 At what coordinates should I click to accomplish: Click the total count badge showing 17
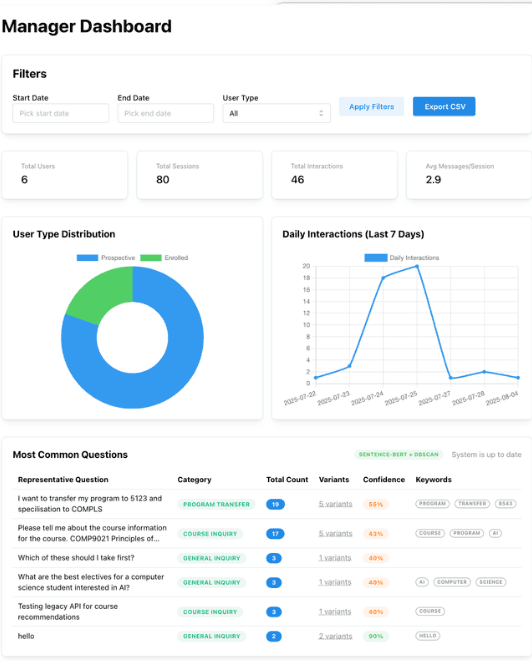[x=275, y=534]
